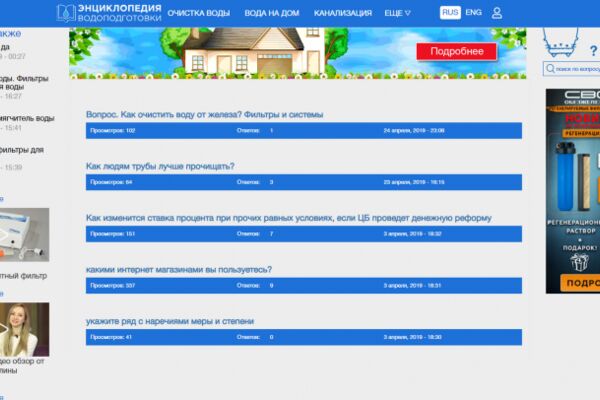This screenshot has width=600, height=400.
Task: Open the КАНАЛИЗАЦИЯ menu item
Action: tap(342, 13)
